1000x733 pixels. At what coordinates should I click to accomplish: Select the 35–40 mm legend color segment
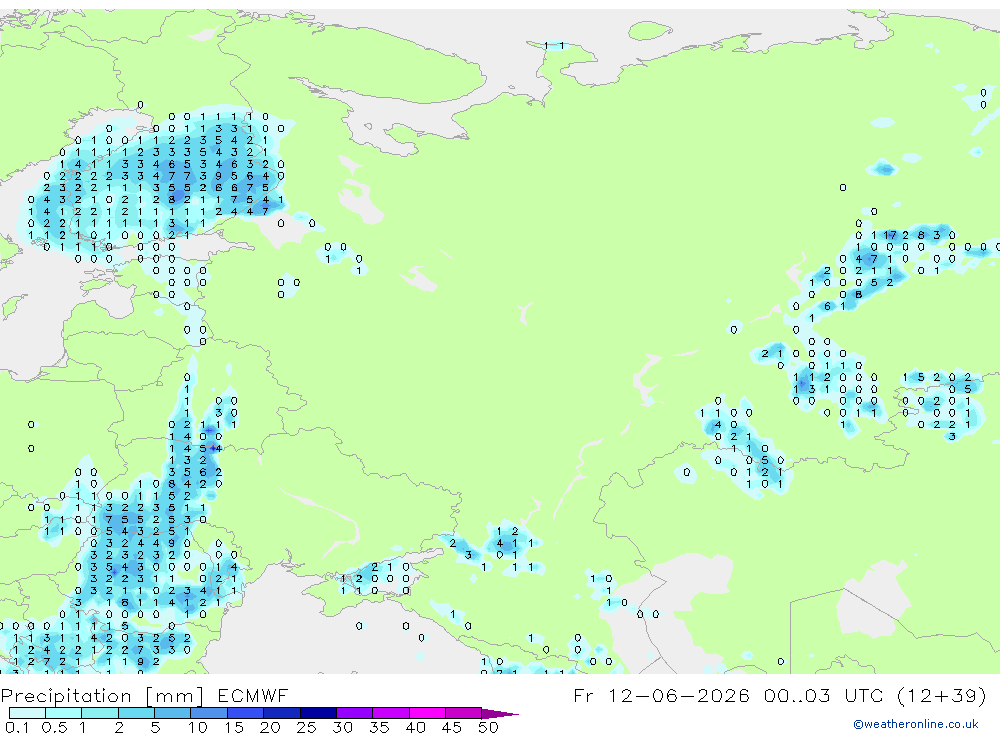(x=391, y=713)
